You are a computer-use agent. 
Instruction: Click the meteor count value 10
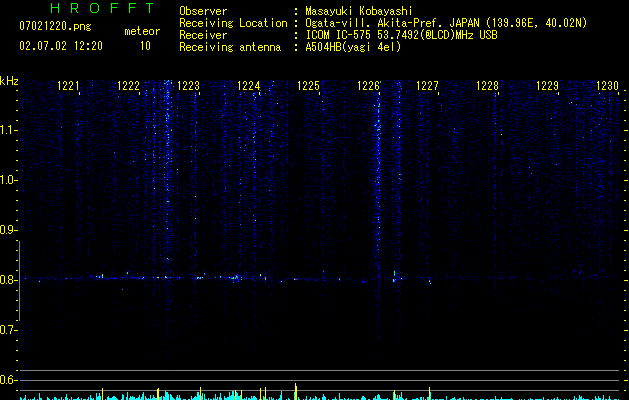pyautogui.click(x=145, y=46)
